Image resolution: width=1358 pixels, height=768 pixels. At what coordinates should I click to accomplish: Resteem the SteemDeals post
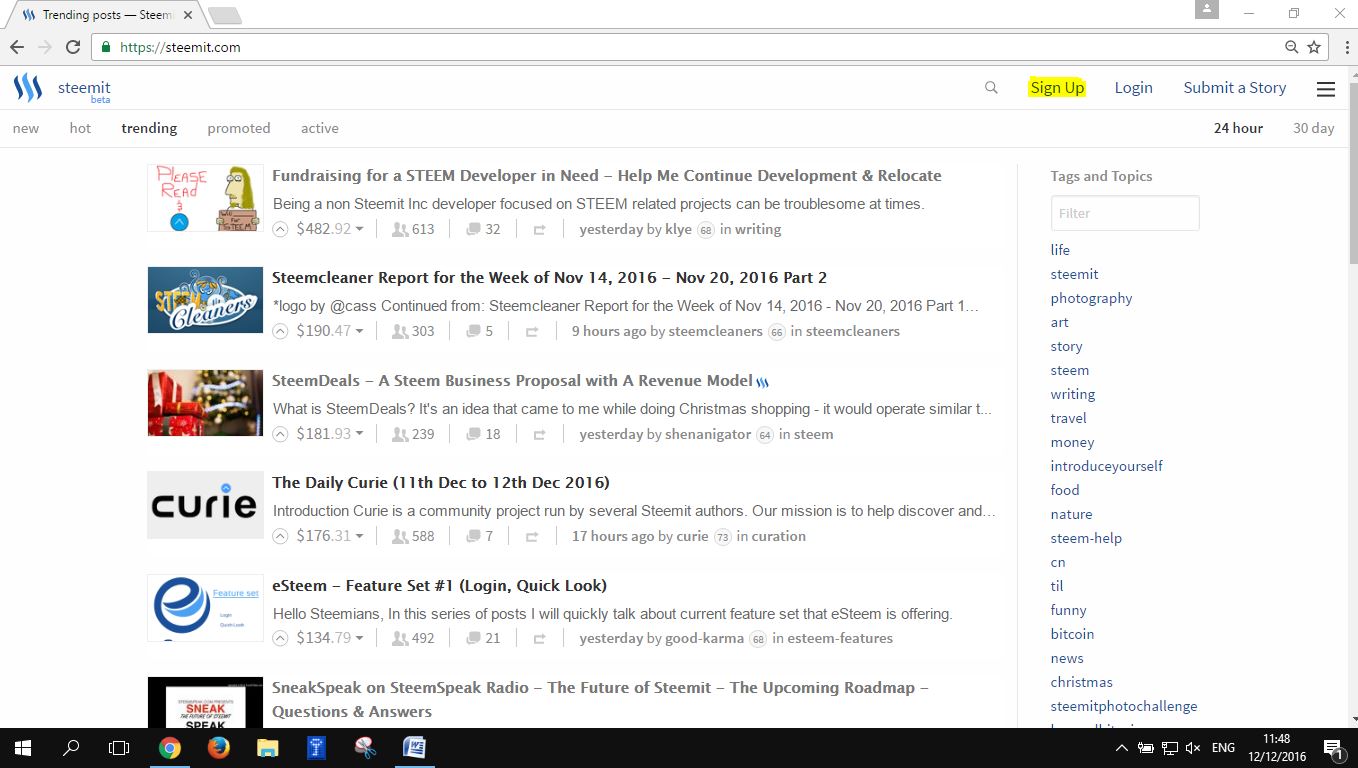pyautogui.click(x=539, y=435)
